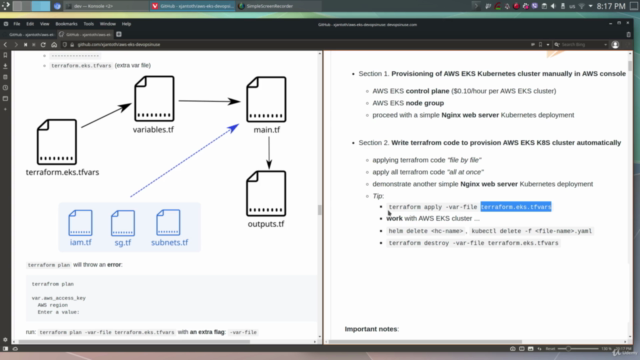Go back in browser history

click(5, 44)
